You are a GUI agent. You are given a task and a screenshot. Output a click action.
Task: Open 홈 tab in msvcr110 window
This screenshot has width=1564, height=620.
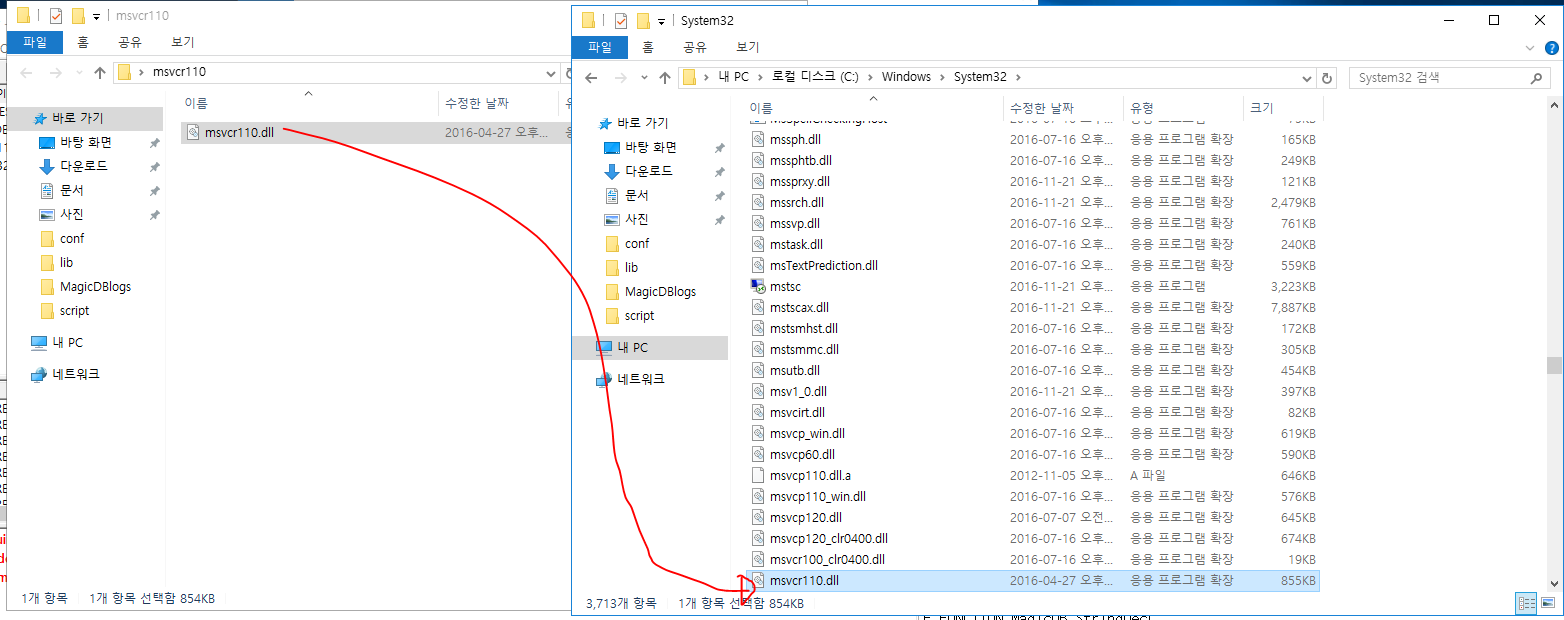[x=83, y=42]
